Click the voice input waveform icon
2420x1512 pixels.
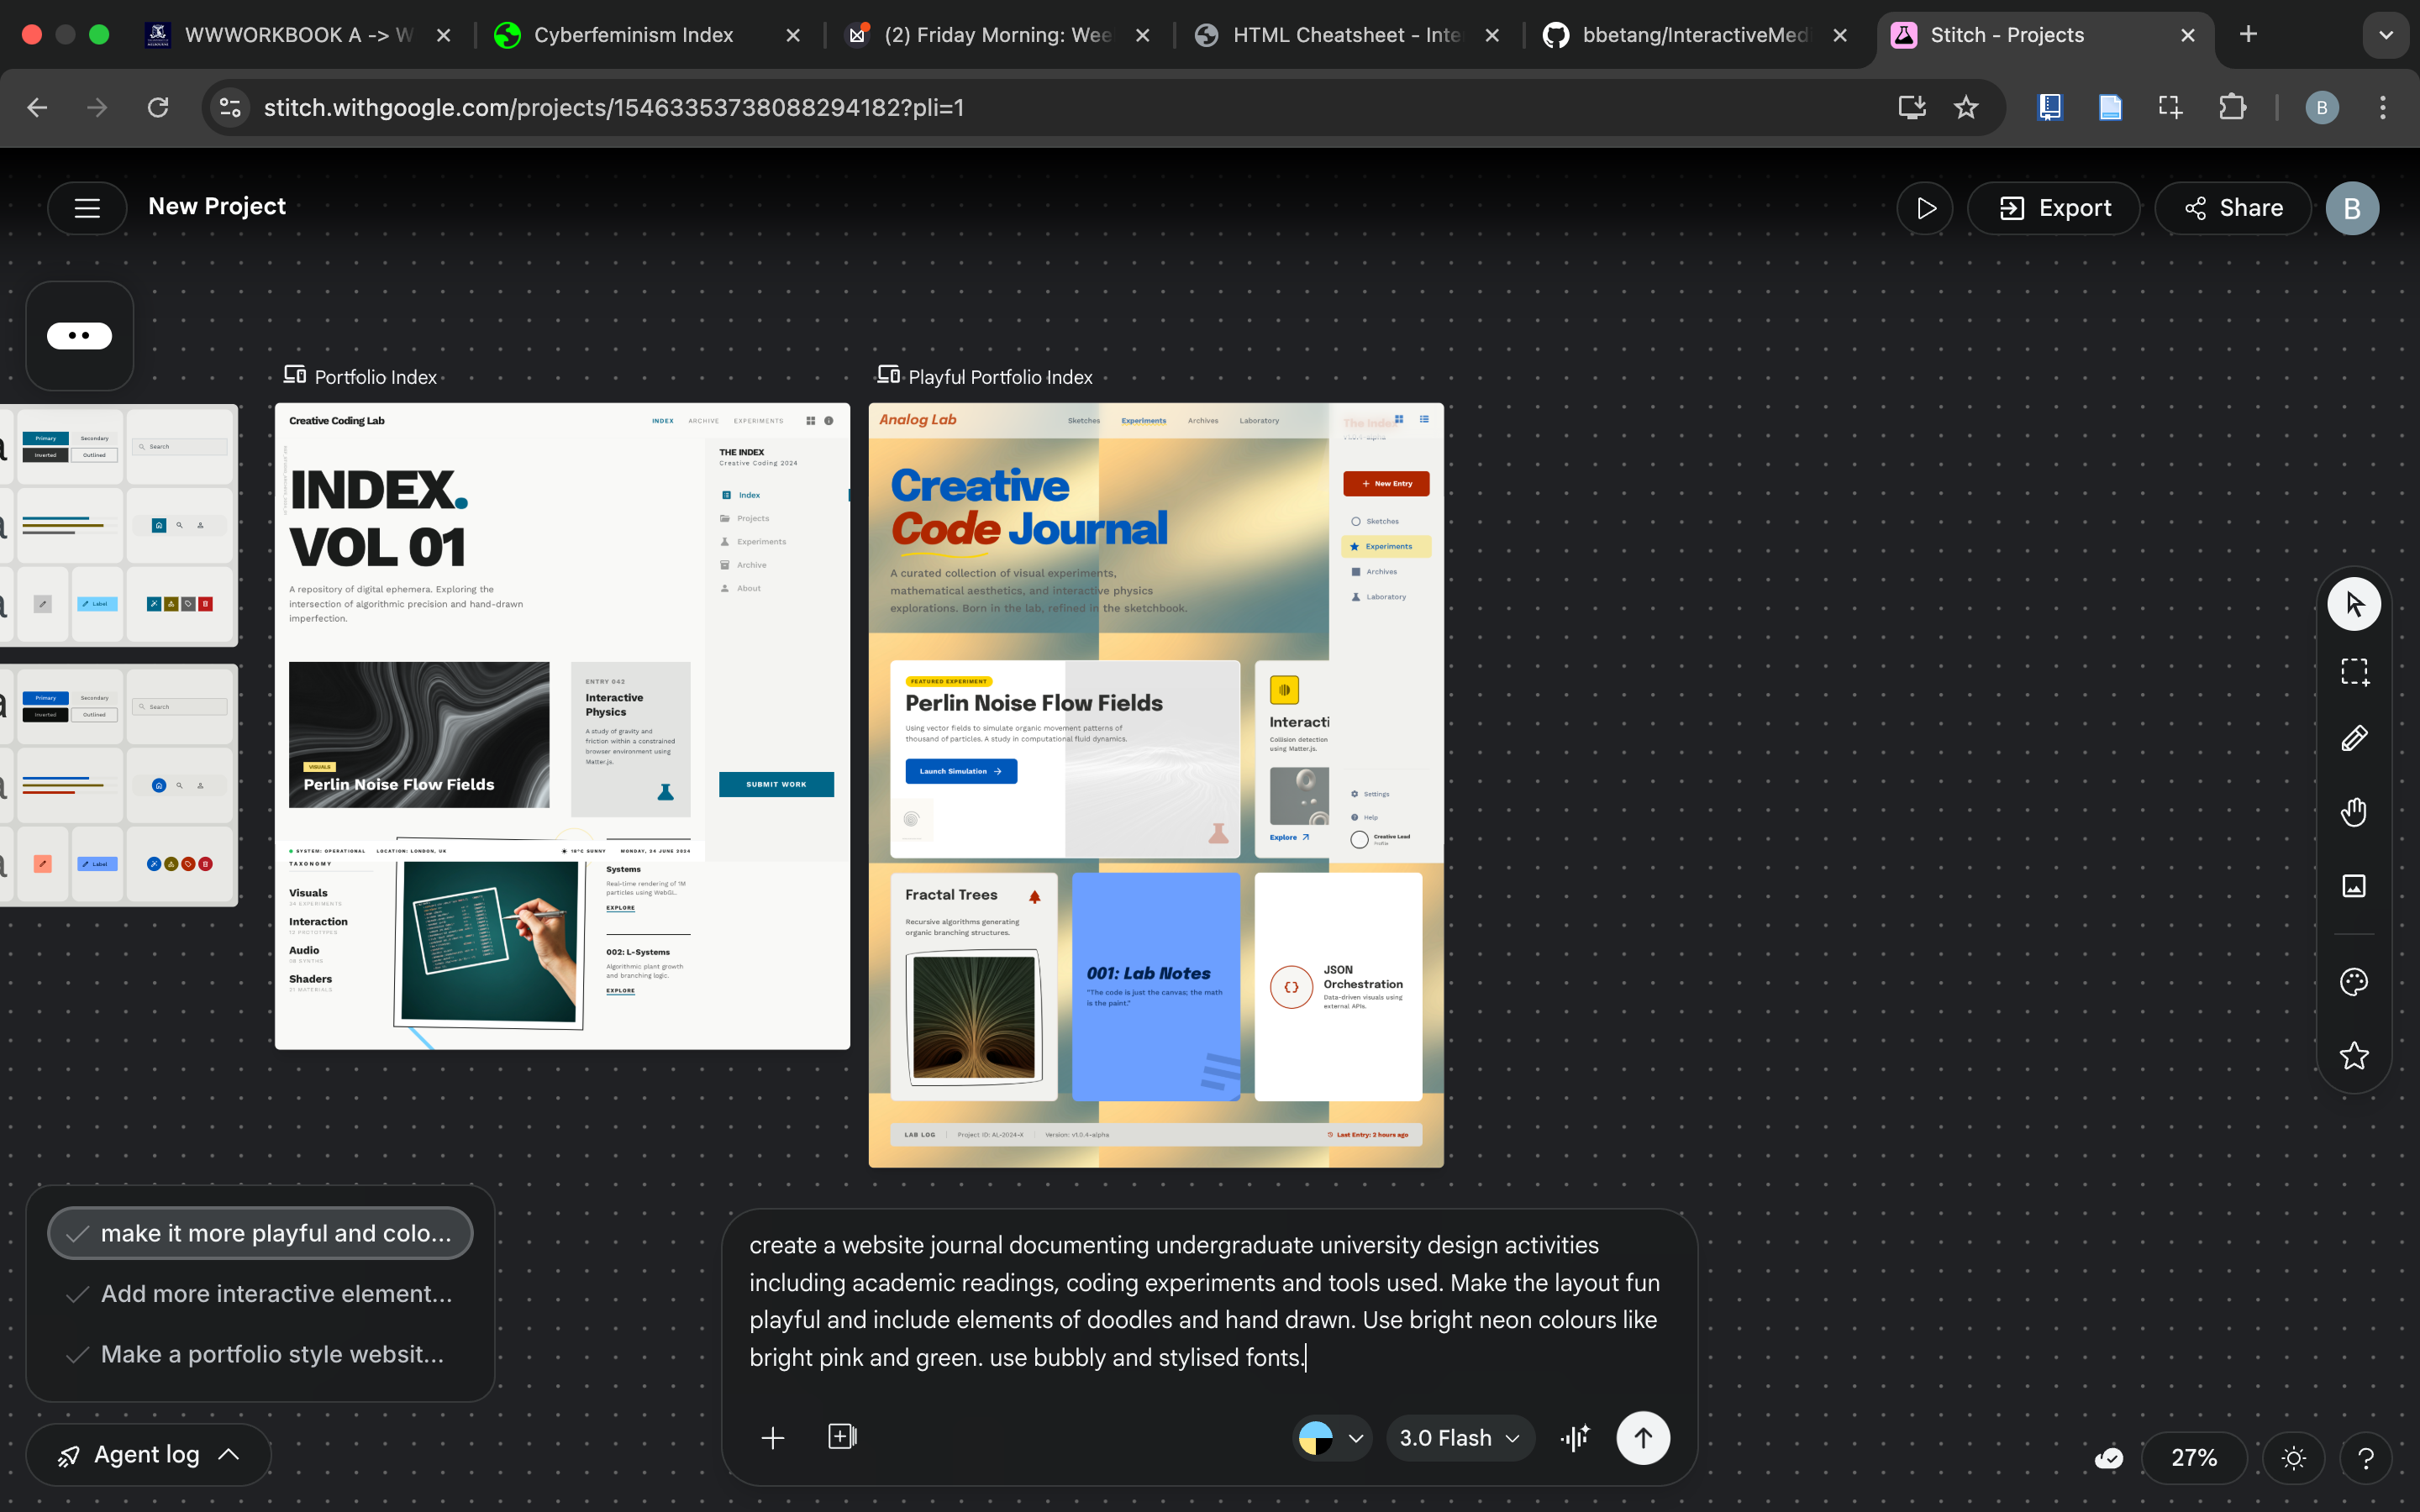(x=1574, y=1438)
